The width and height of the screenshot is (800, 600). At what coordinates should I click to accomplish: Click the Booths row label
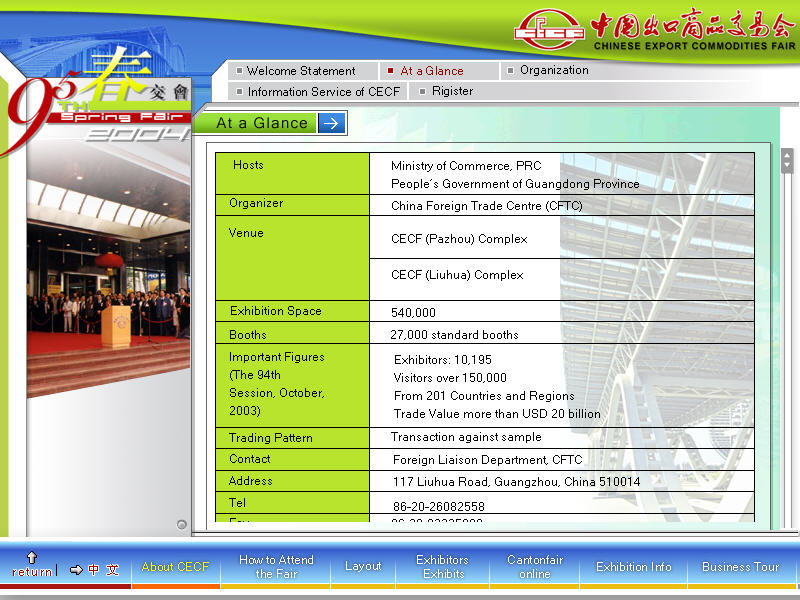click(248, 335)
